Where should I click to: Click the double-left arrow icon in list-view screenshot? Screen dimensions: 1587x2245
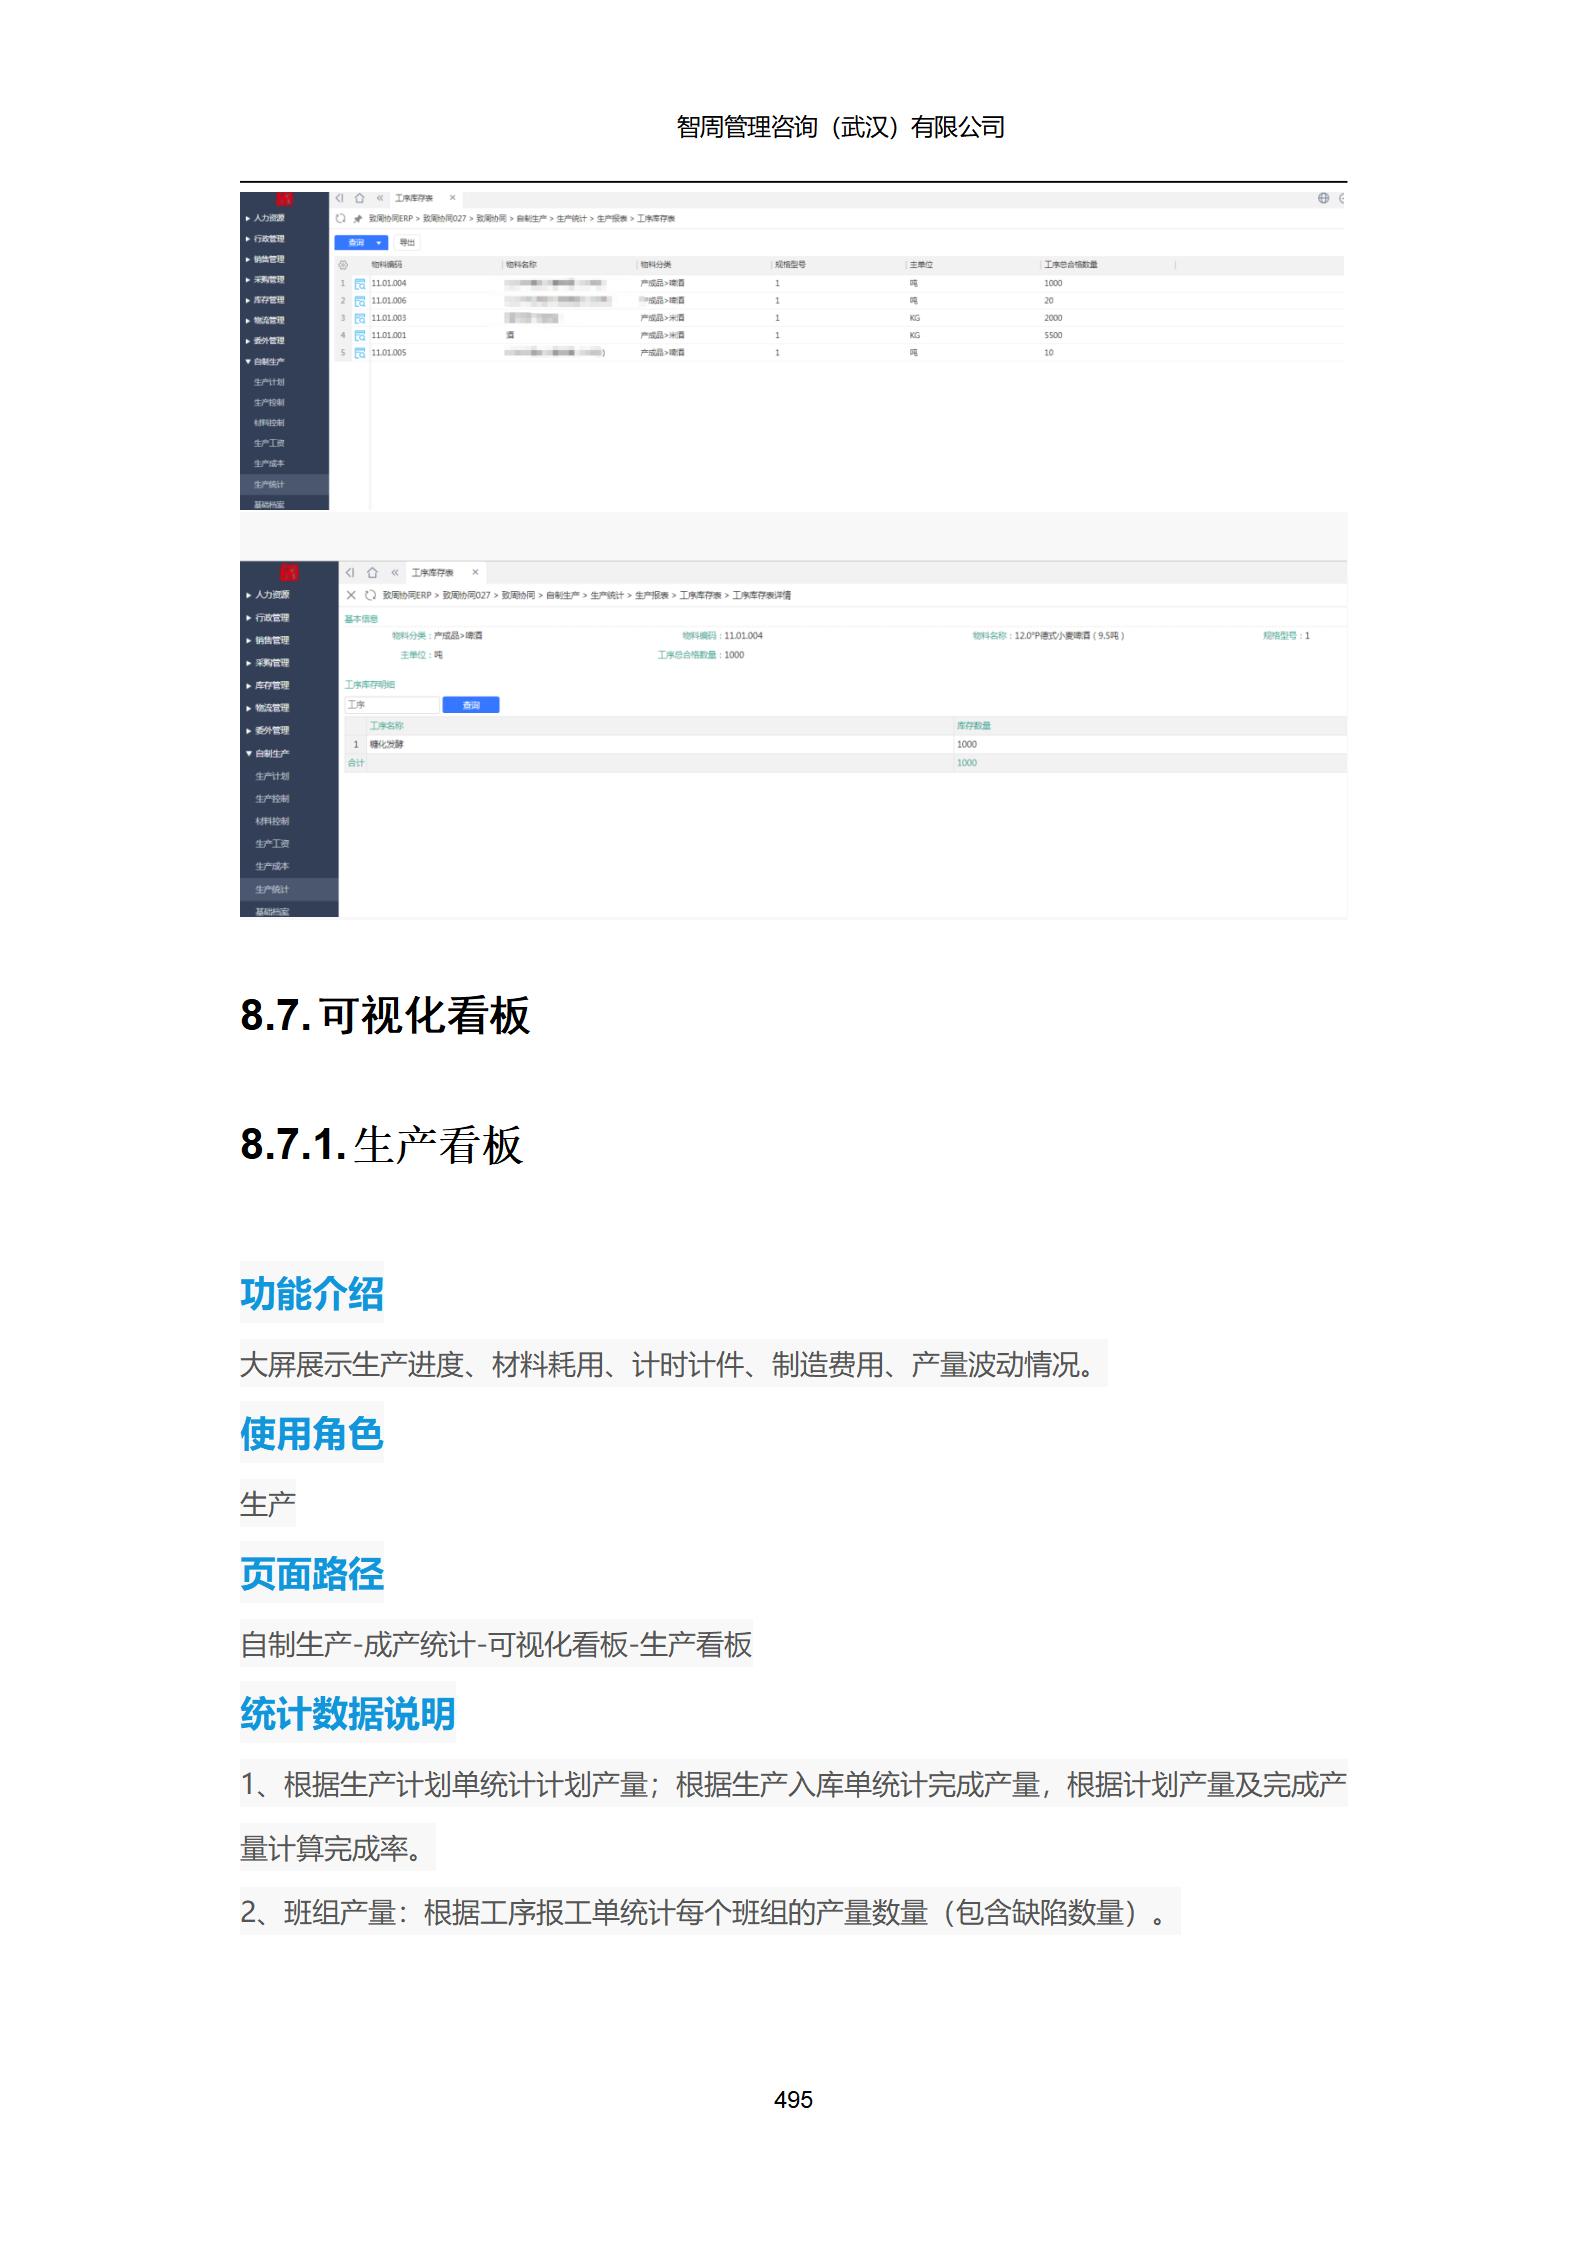click(380, 198)
